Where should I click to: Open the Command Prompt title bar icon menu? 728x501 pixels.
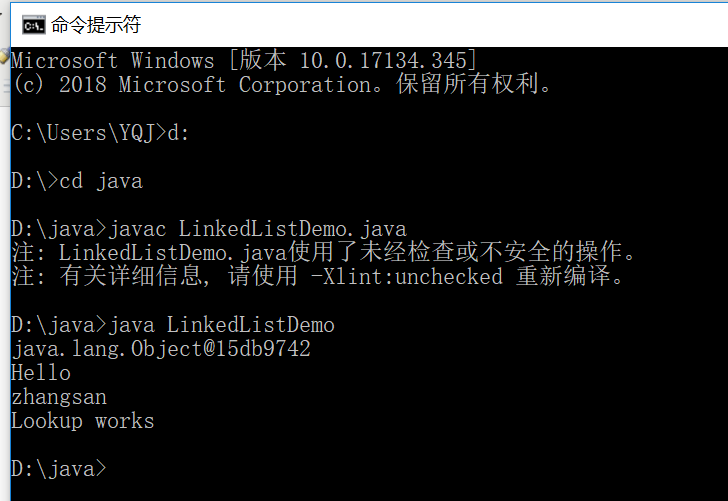tap(34, 26)
